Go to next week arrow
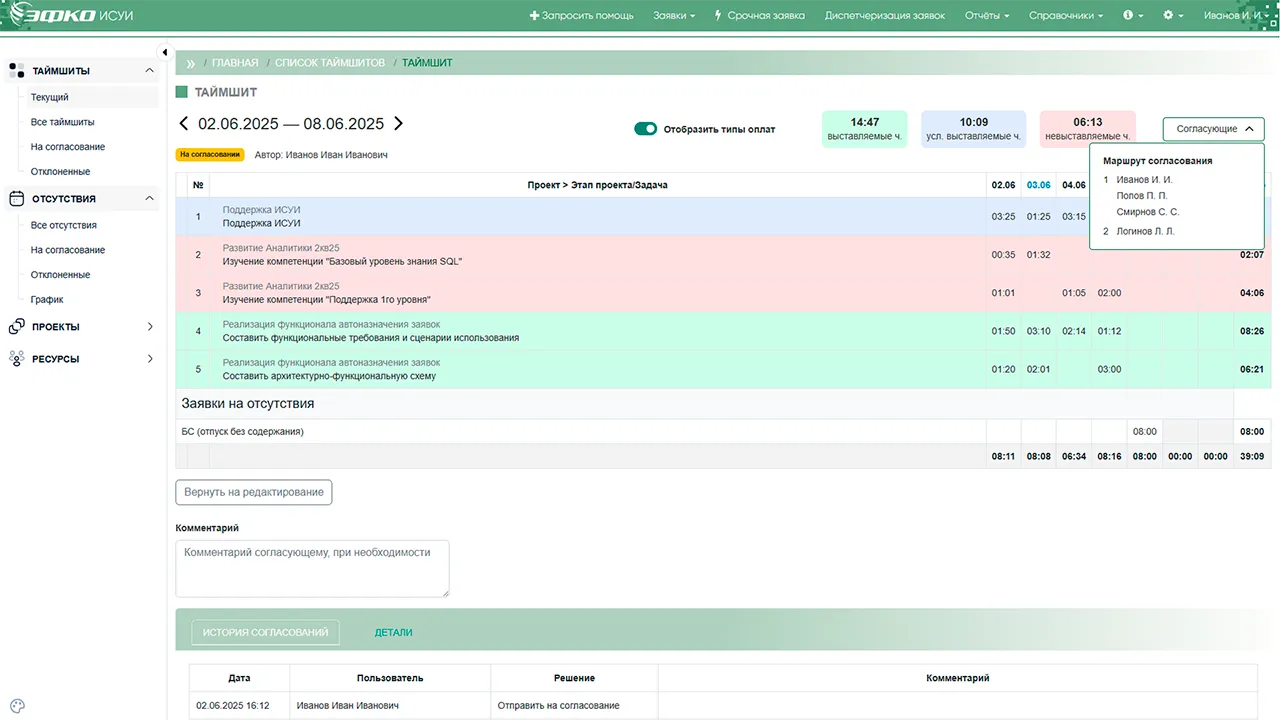 (x=398, y=124)
